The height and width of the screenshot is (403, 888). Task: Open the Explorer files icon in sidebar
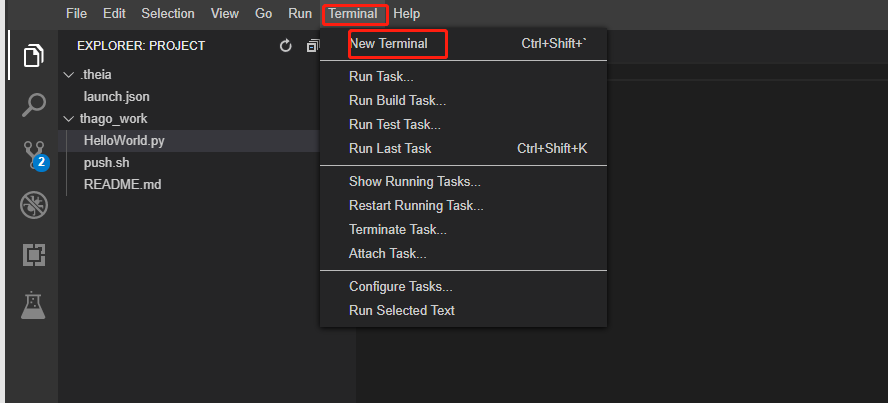click(x=33, y=55)
